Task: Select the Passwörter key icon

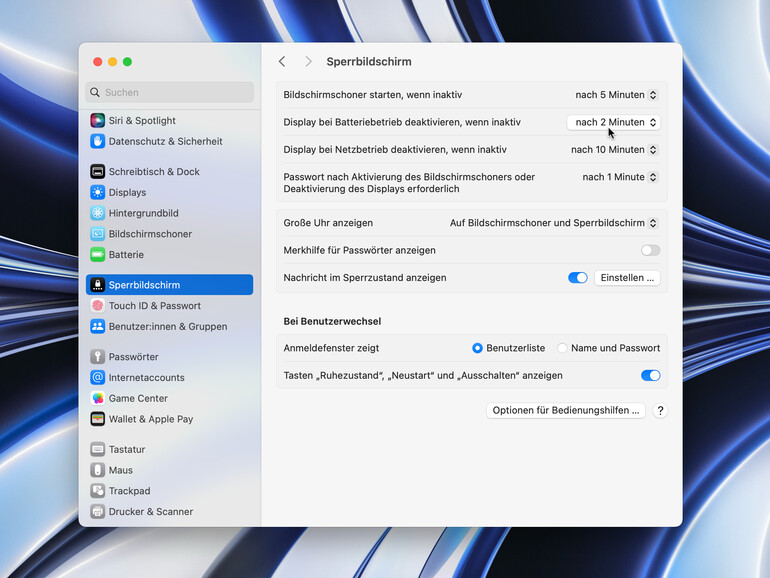Action: (x=98, y=356)
